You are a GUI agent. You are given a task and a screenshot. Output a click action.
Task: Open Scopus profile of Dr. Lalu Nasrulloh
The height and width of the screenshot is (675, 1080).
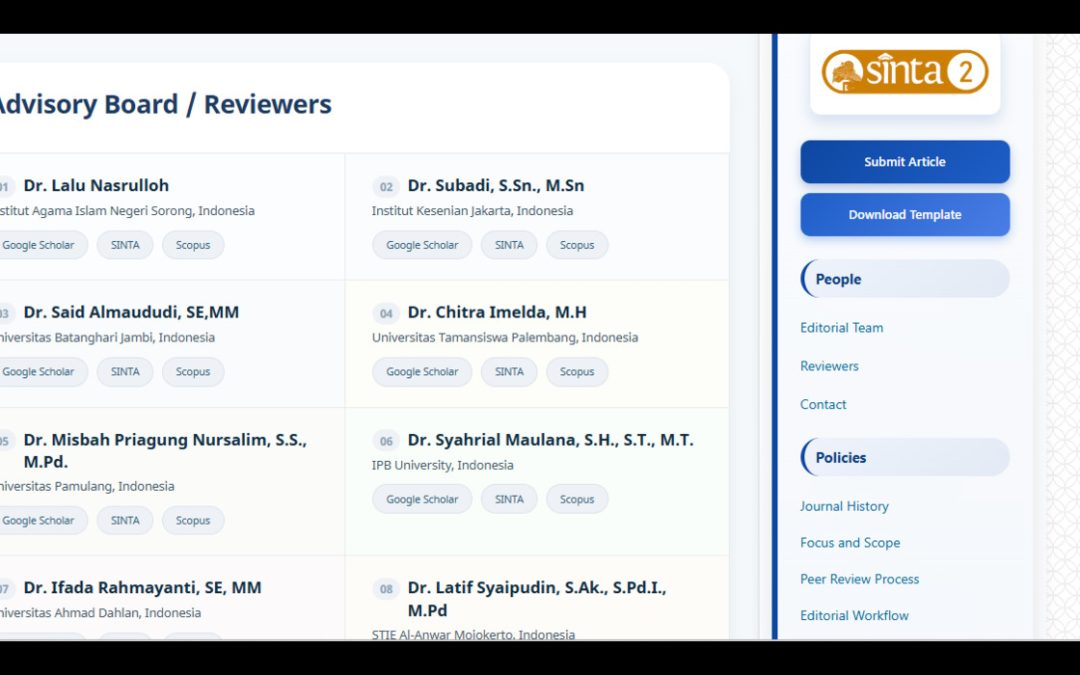(193, 245)
